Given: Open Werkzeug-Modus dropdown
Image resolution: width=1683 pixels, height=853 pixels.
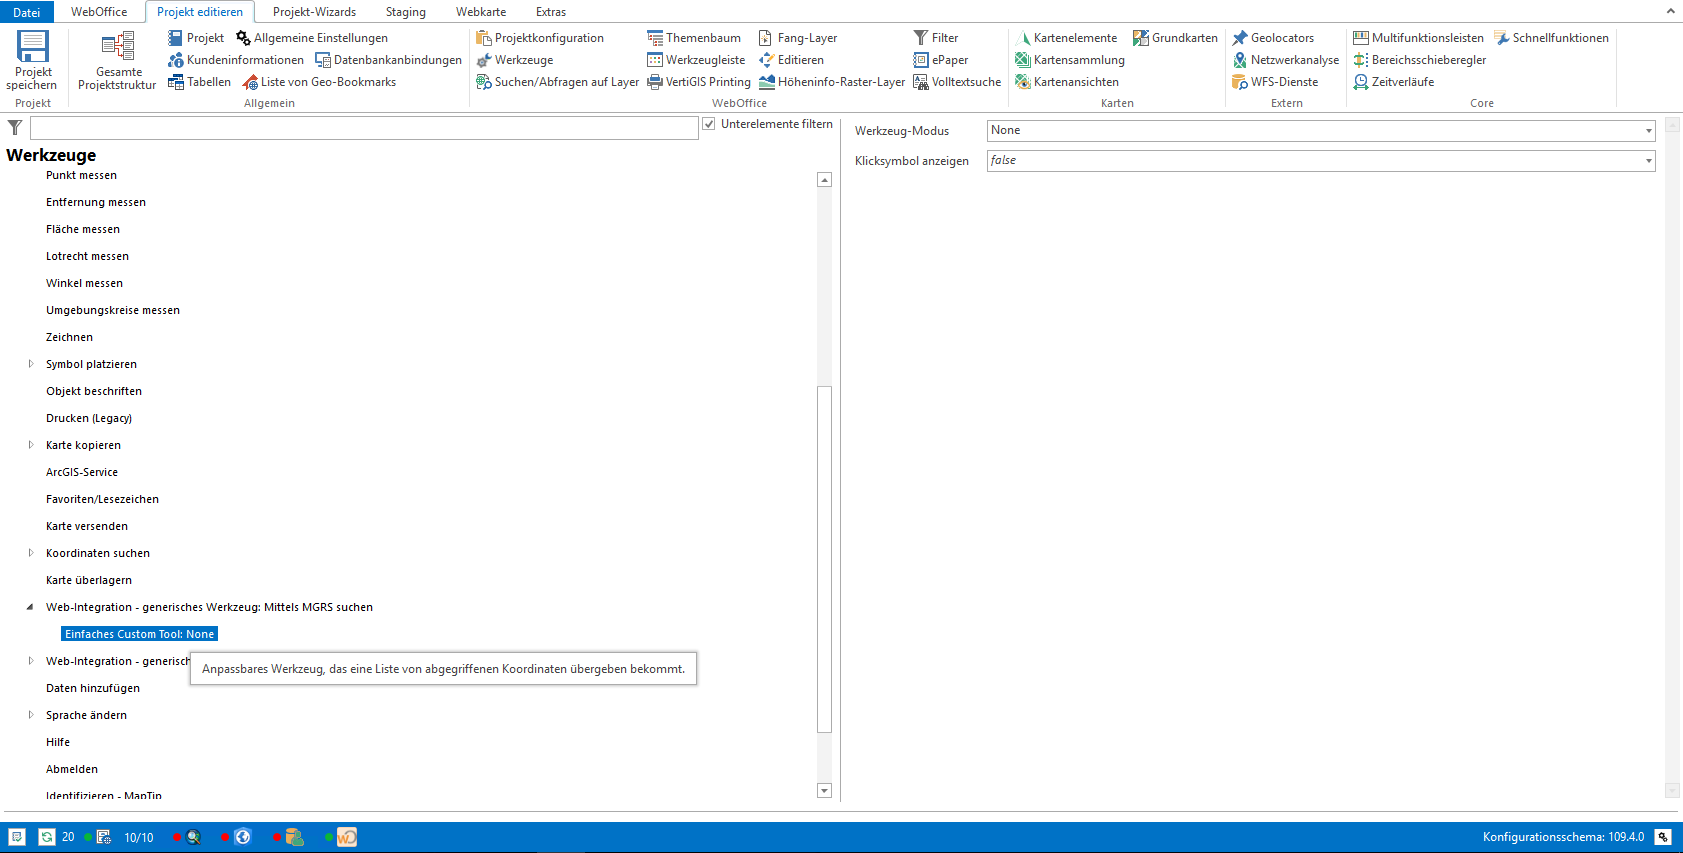Looking at the screenshot, I should pyautogui.click(x=1321, y=131).
